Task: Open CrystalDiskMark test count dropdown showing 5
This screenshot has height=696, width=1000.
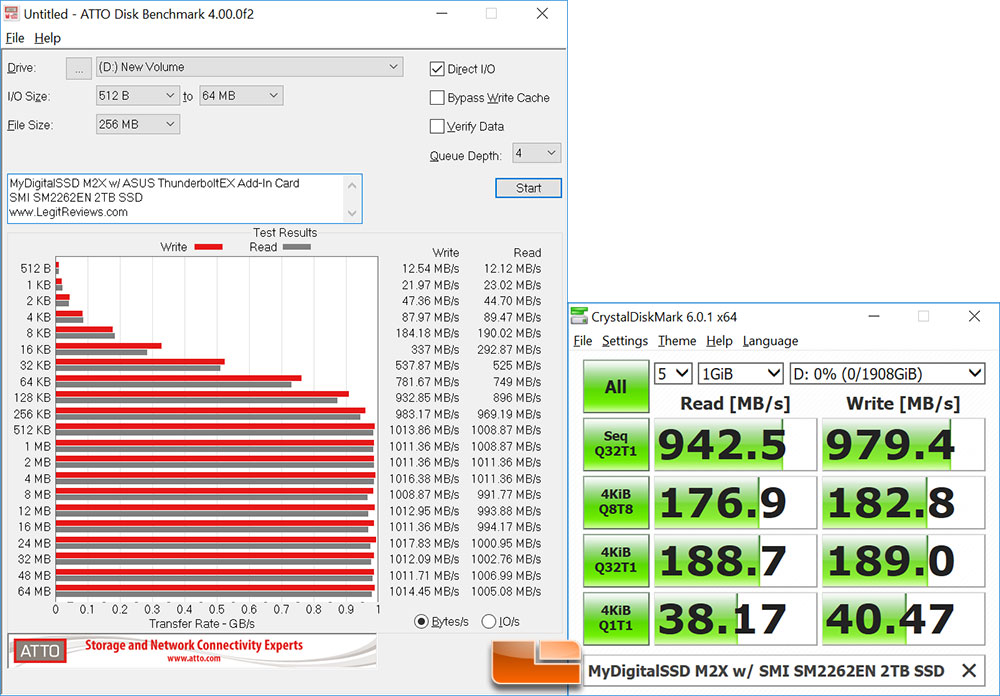Action: tap(673, 374)
